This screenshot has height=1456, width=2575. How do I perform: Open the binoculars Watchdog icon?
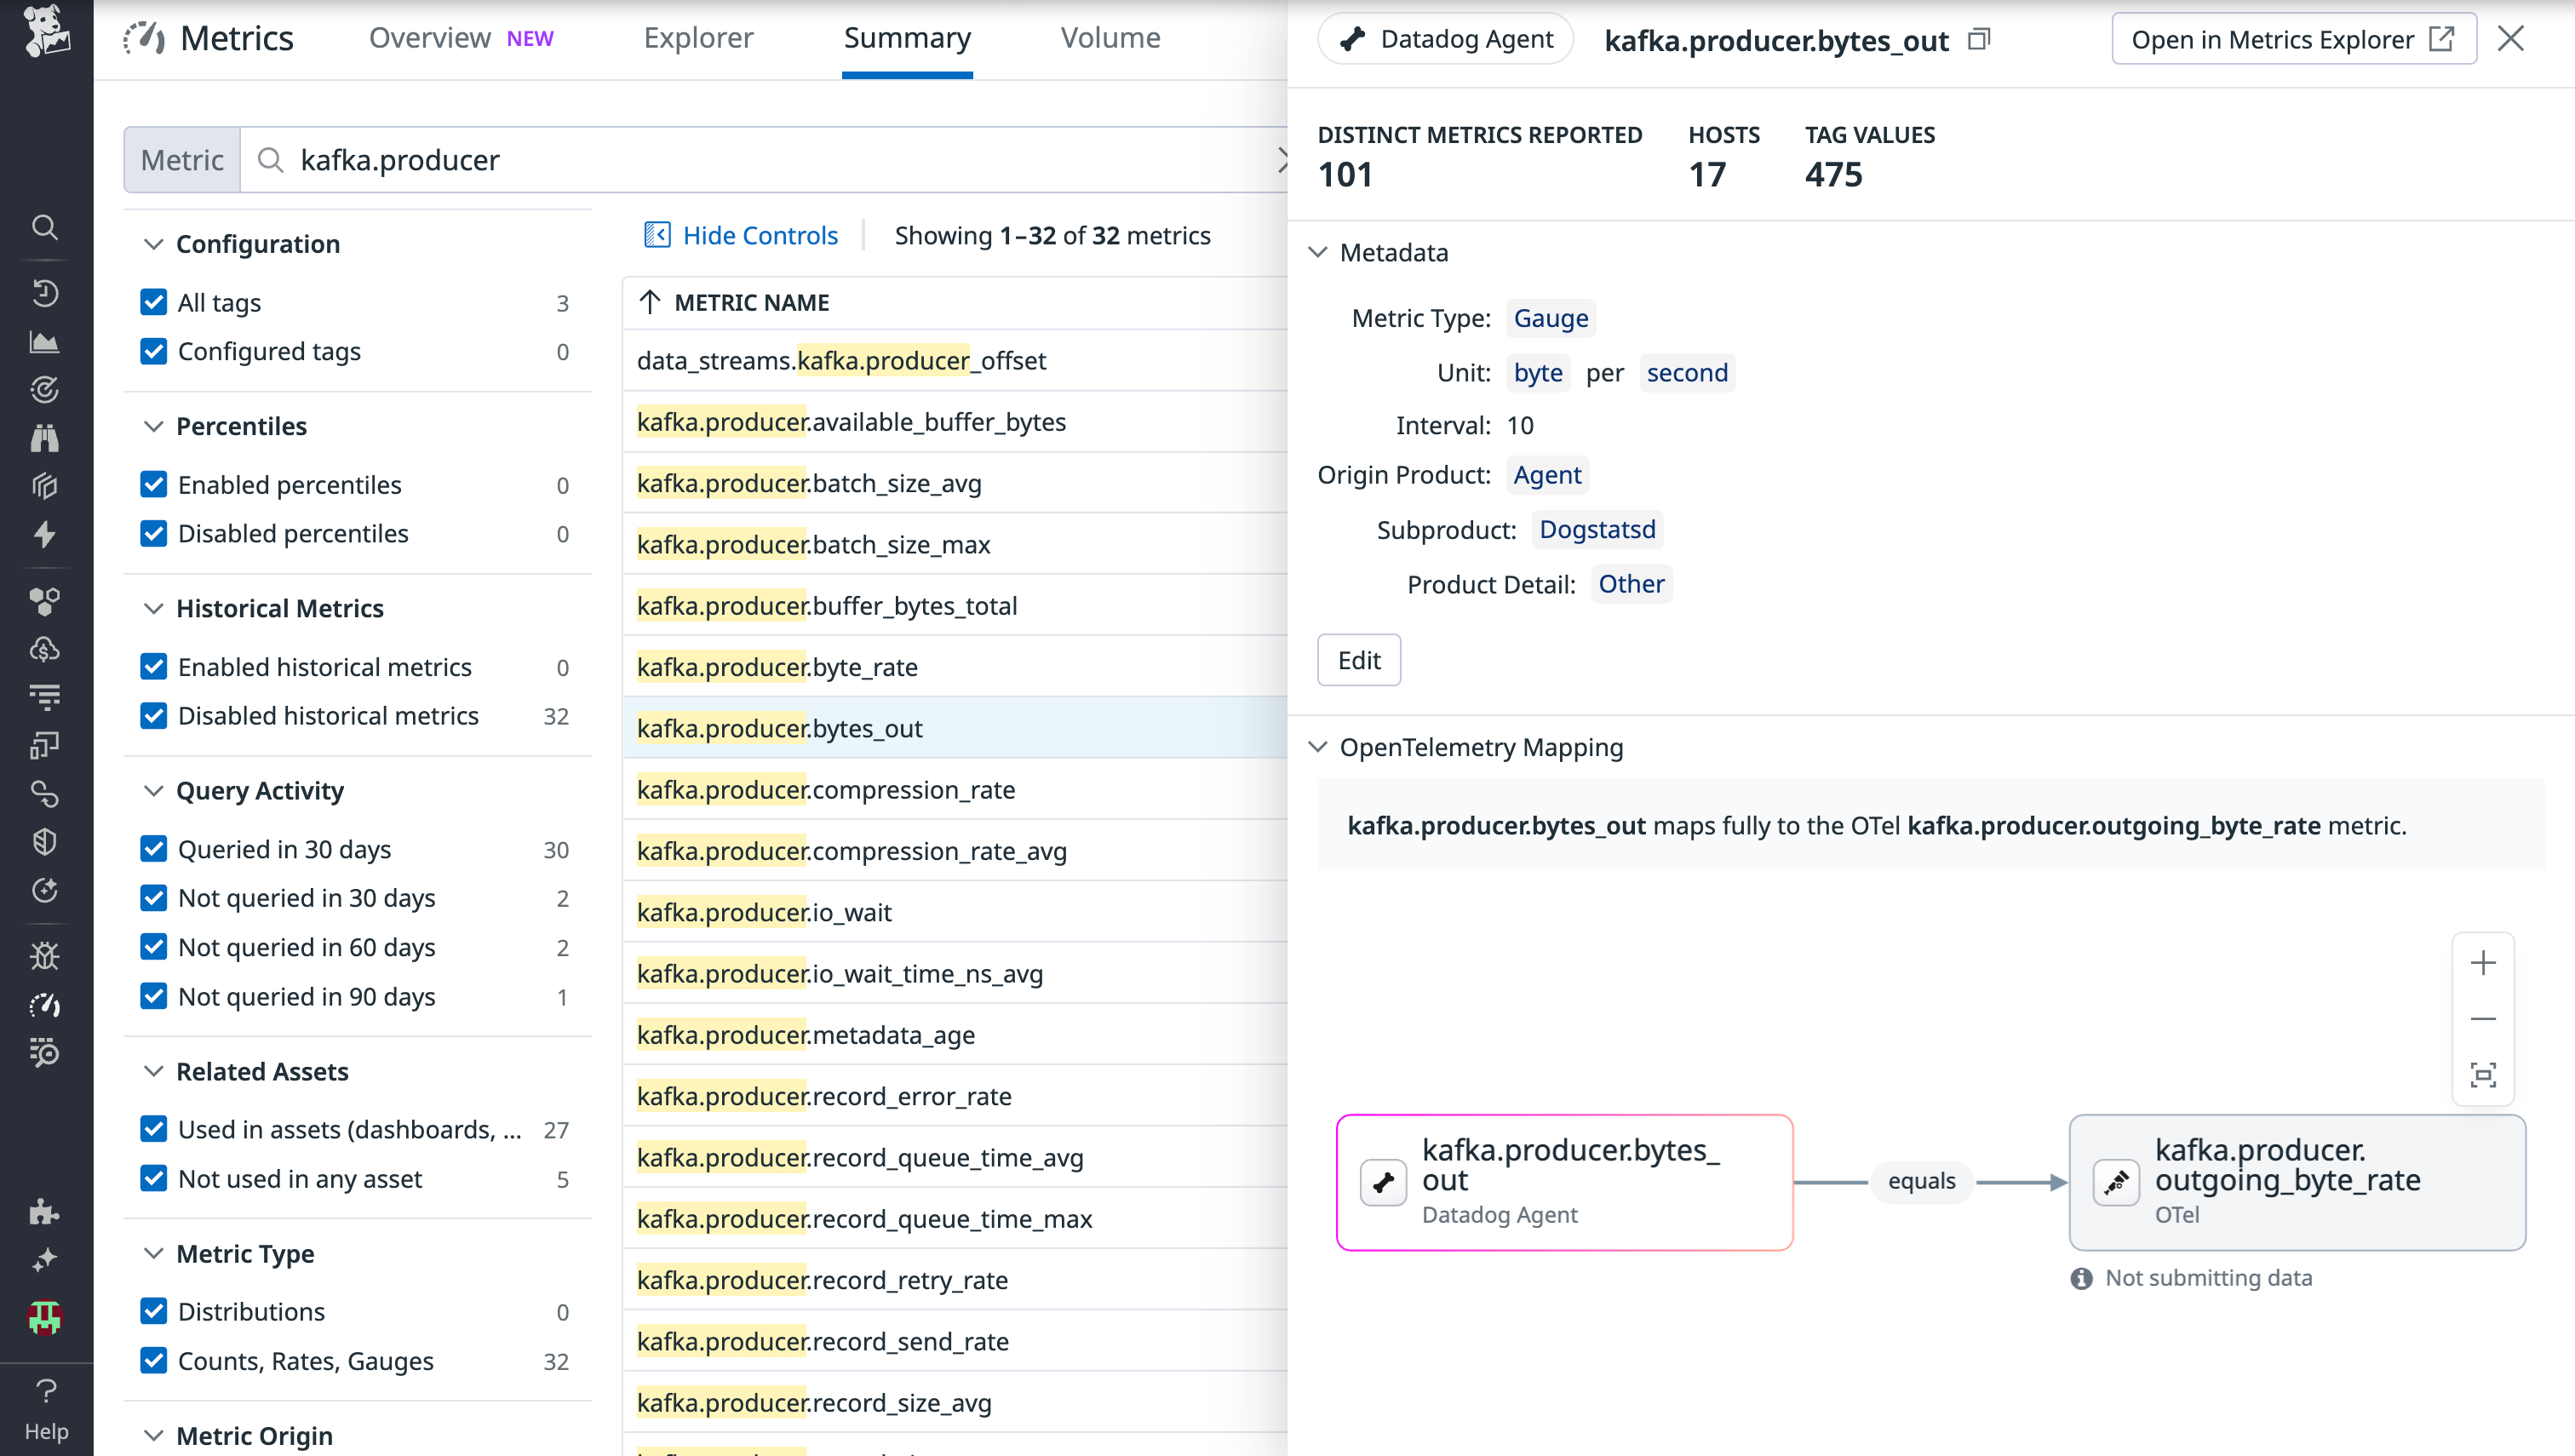pos(46,437)
